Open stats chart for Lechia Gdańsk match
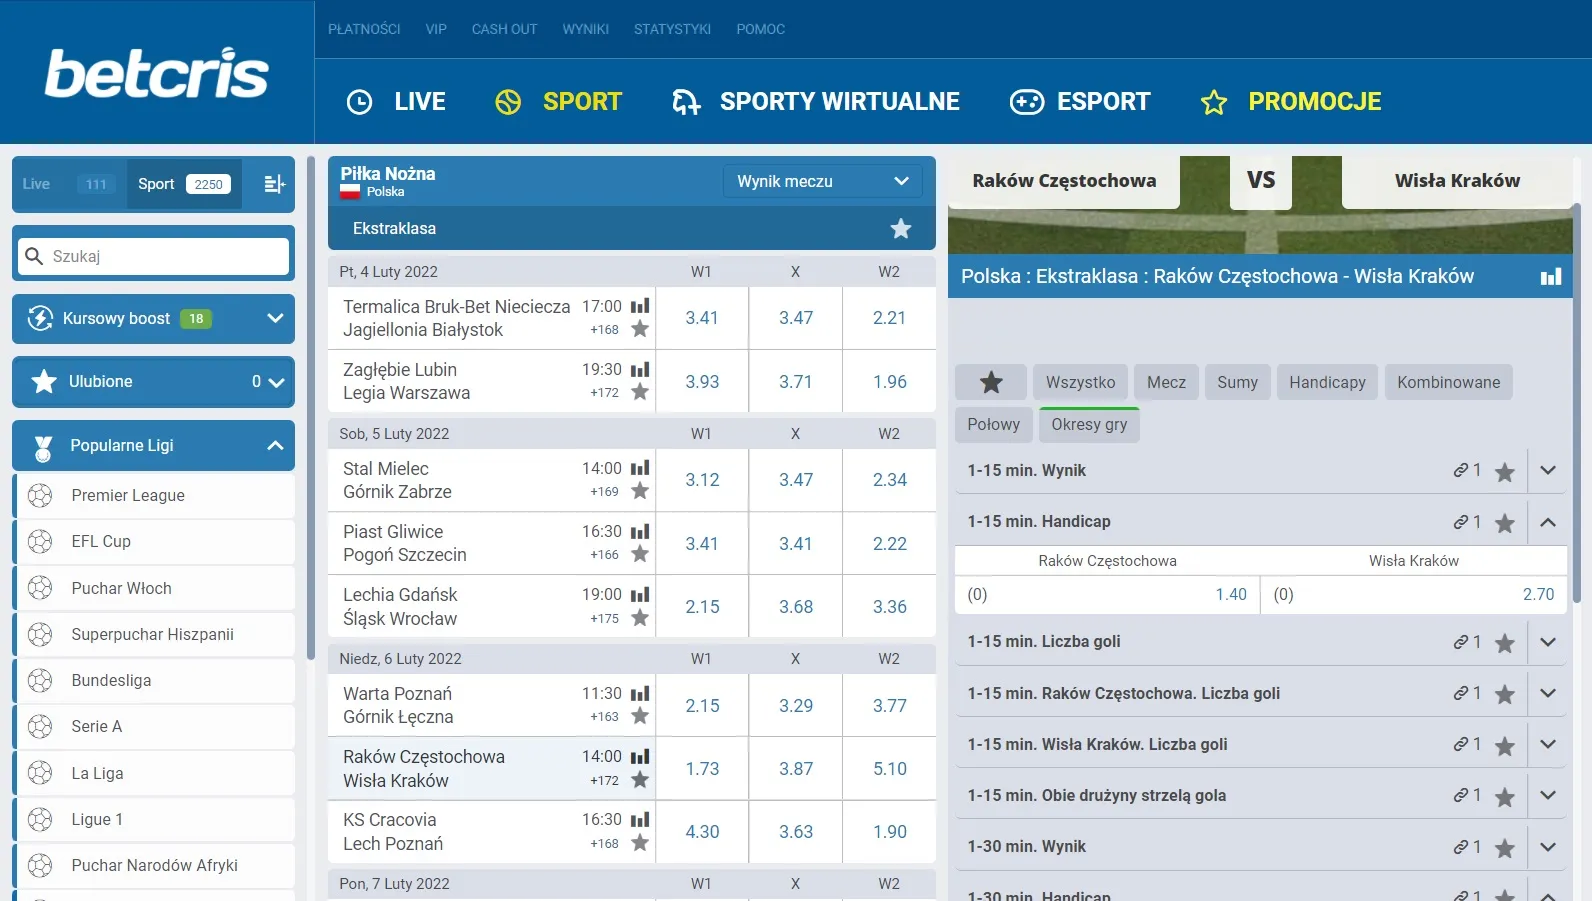Image resolution: width=1592 pixels, height=901 pixels. pyautogui.click(x=640, y=595)
